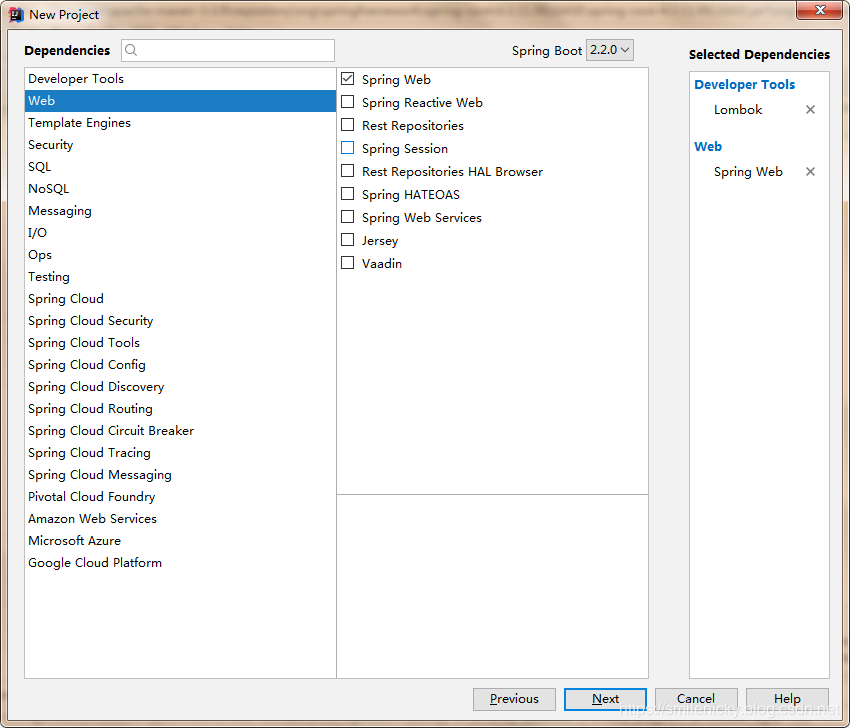Uncheck the Spring Web checkbox
The width and height of the screenshot is (850, 728).
[x=347, y=79]
